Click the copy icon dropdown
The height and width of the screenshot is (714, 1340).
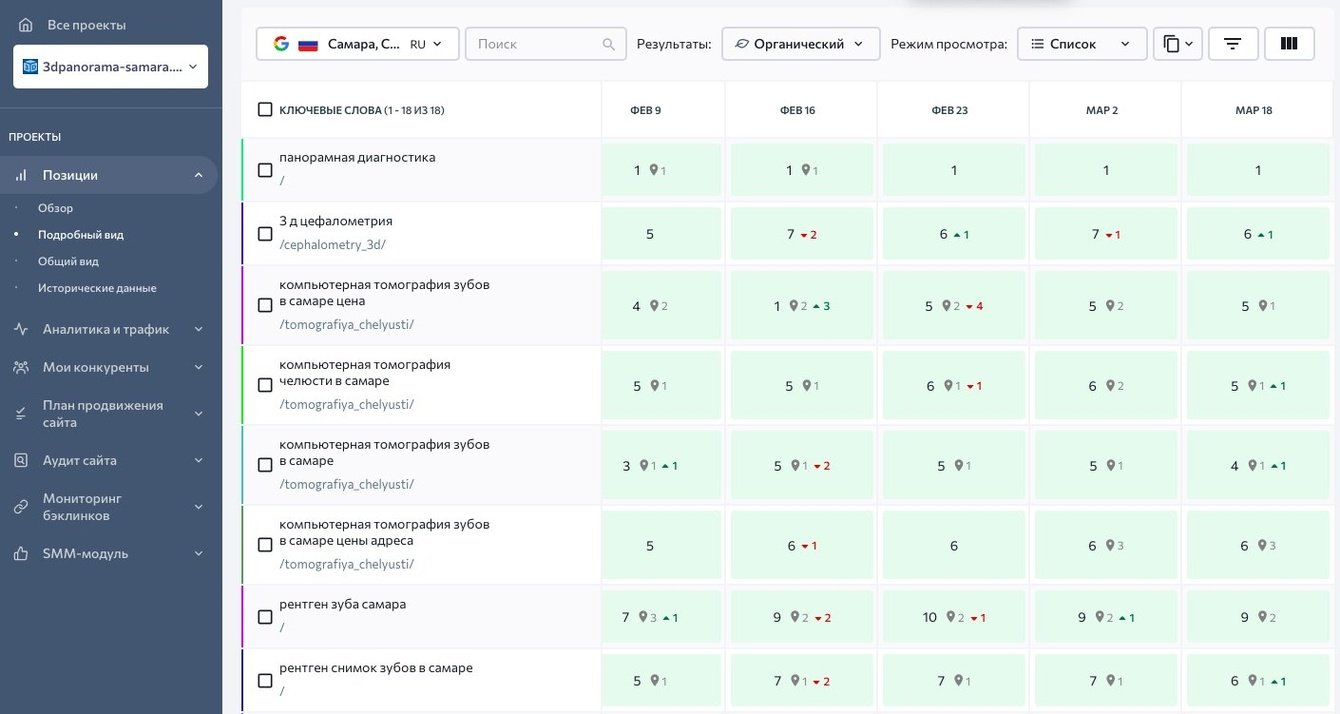[1178, 44]
